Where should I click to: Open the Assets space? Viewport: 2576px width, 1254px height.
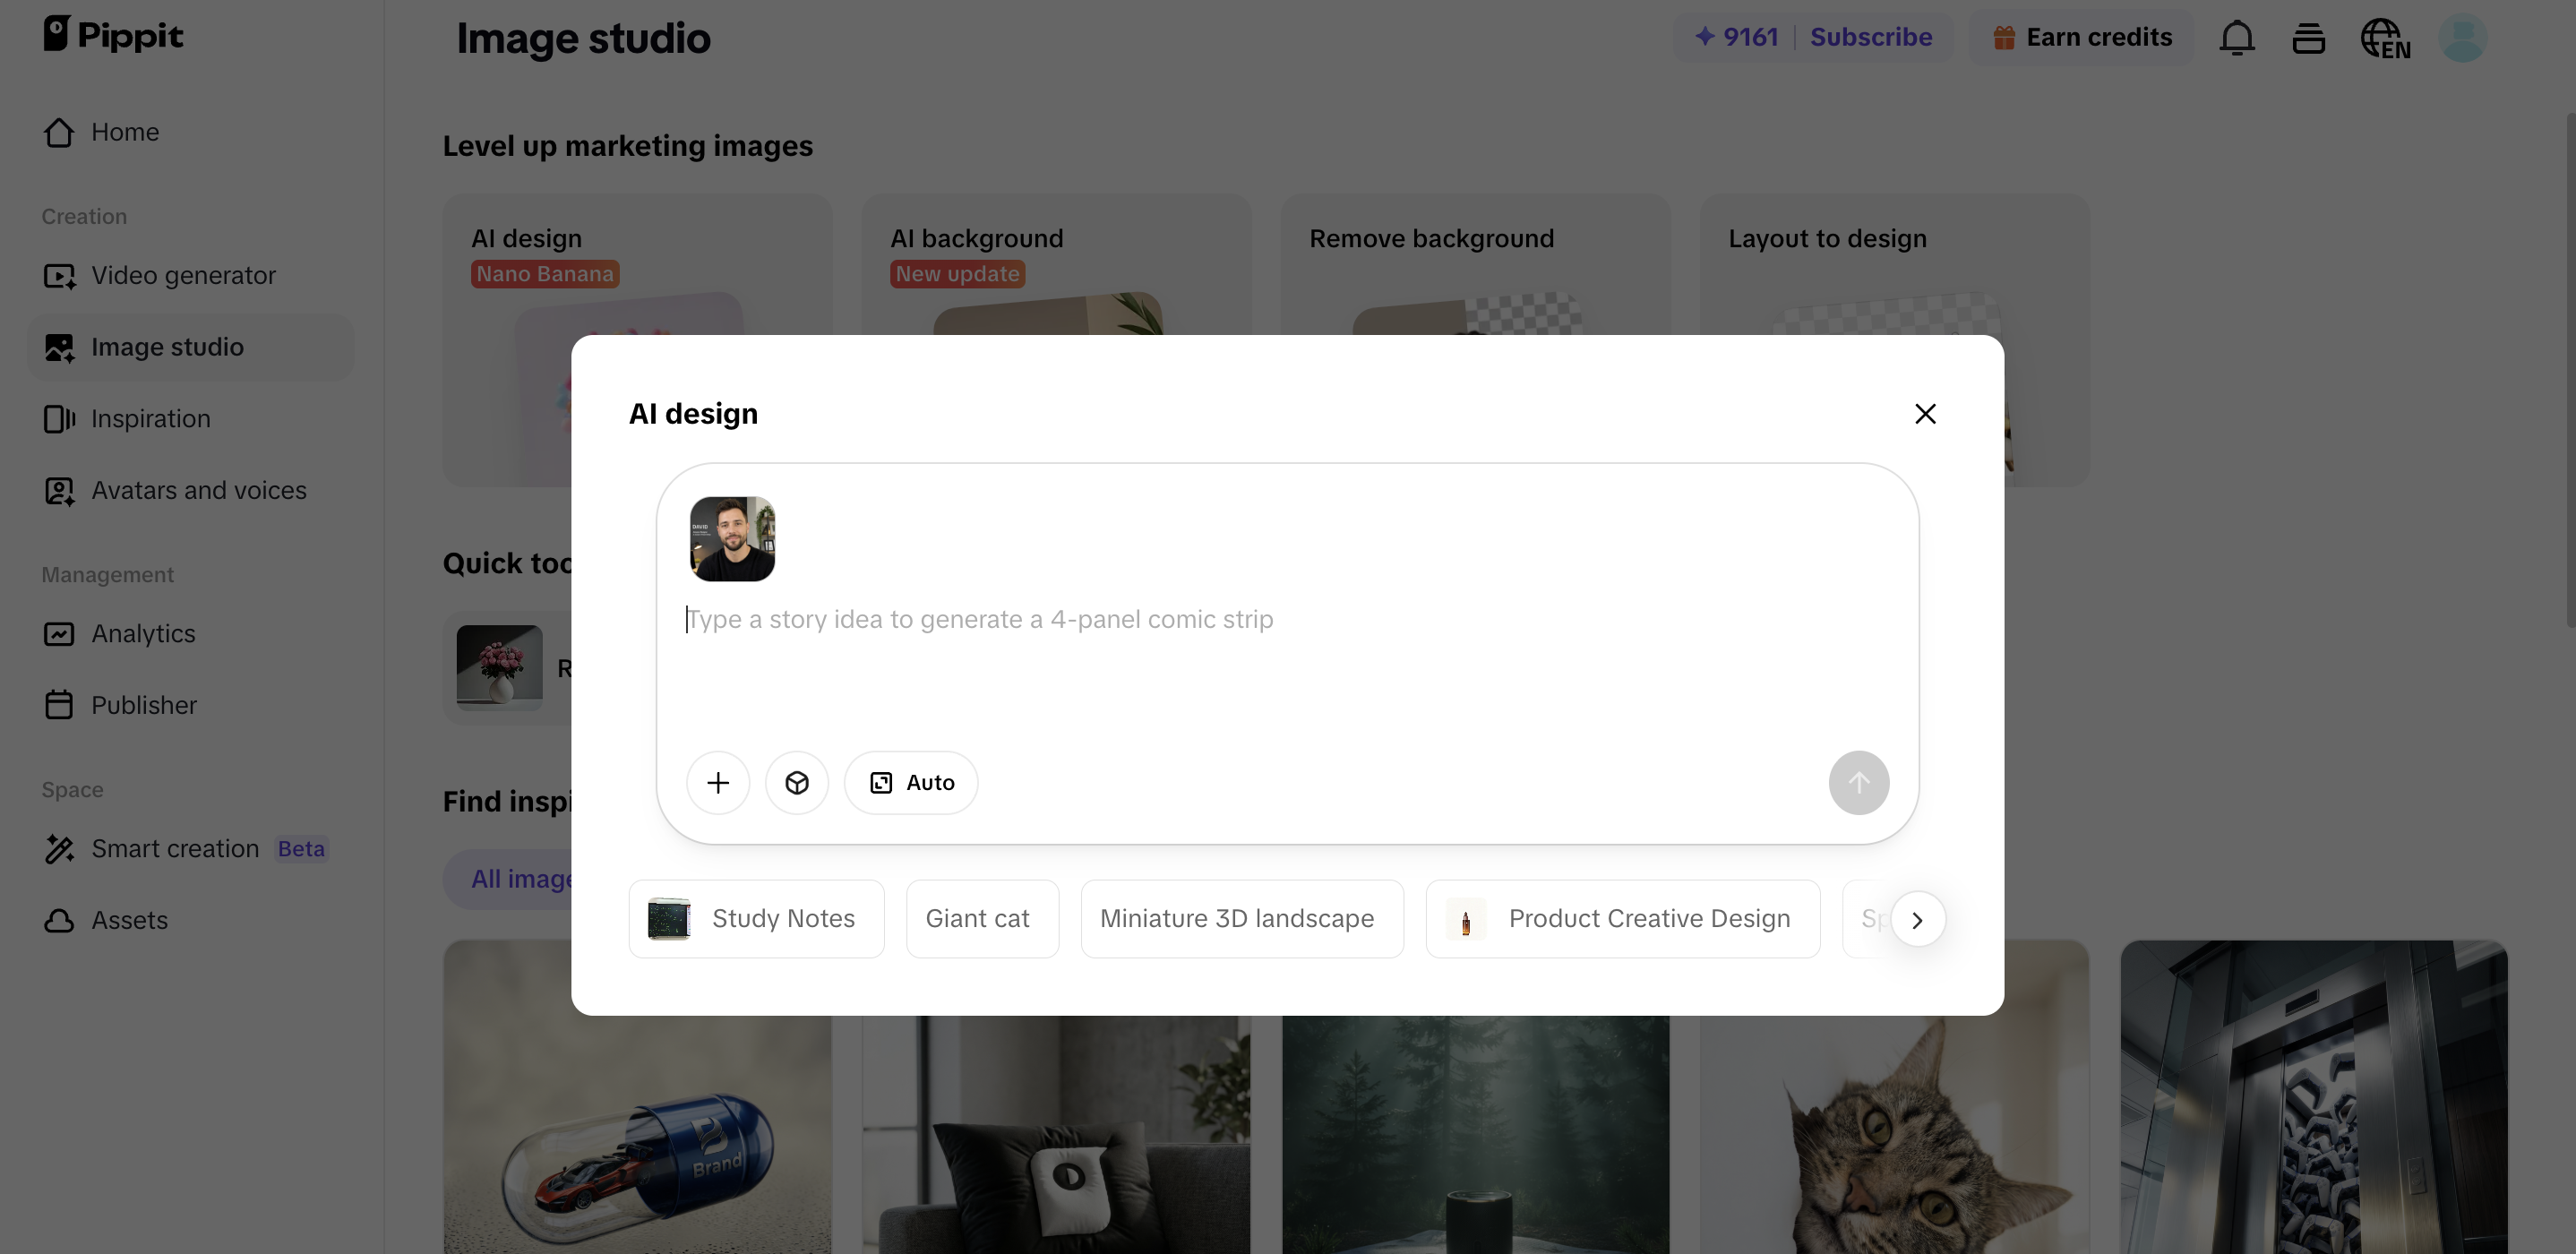click(x=190, y=920)
